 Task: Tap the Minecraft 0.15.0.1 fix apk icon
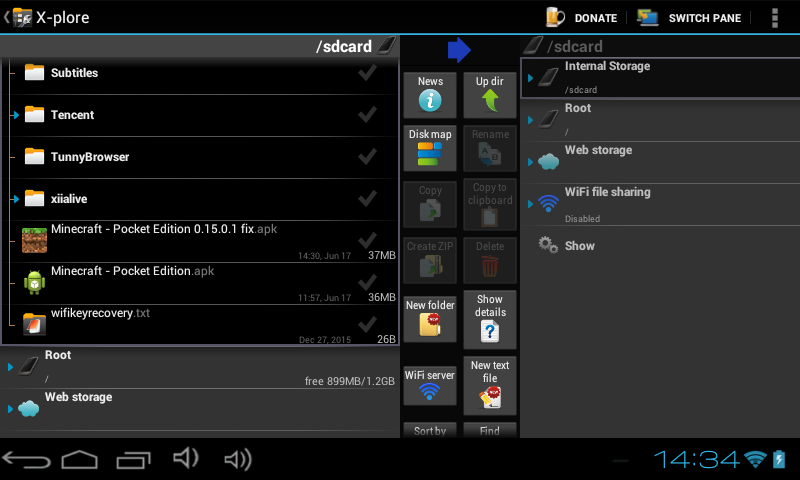[x=34, y=241]
